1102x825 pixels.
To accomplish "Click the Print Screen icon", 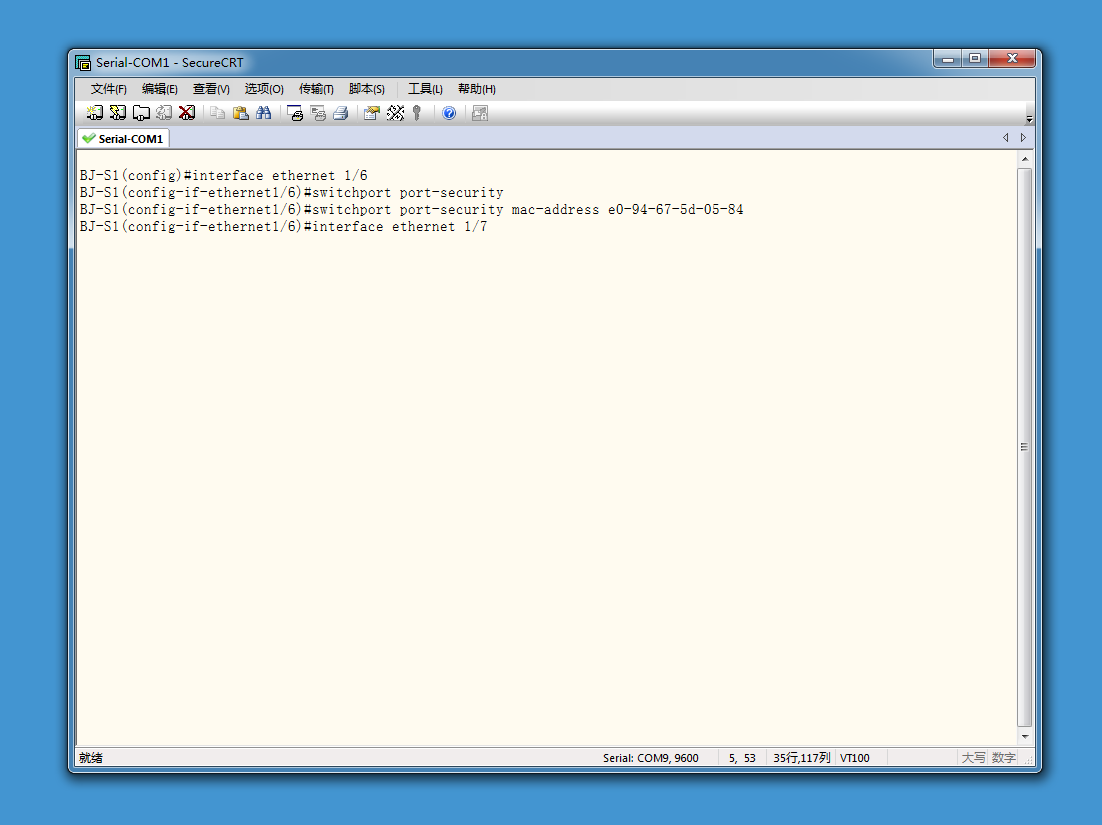I will click(x=295, y=113).
